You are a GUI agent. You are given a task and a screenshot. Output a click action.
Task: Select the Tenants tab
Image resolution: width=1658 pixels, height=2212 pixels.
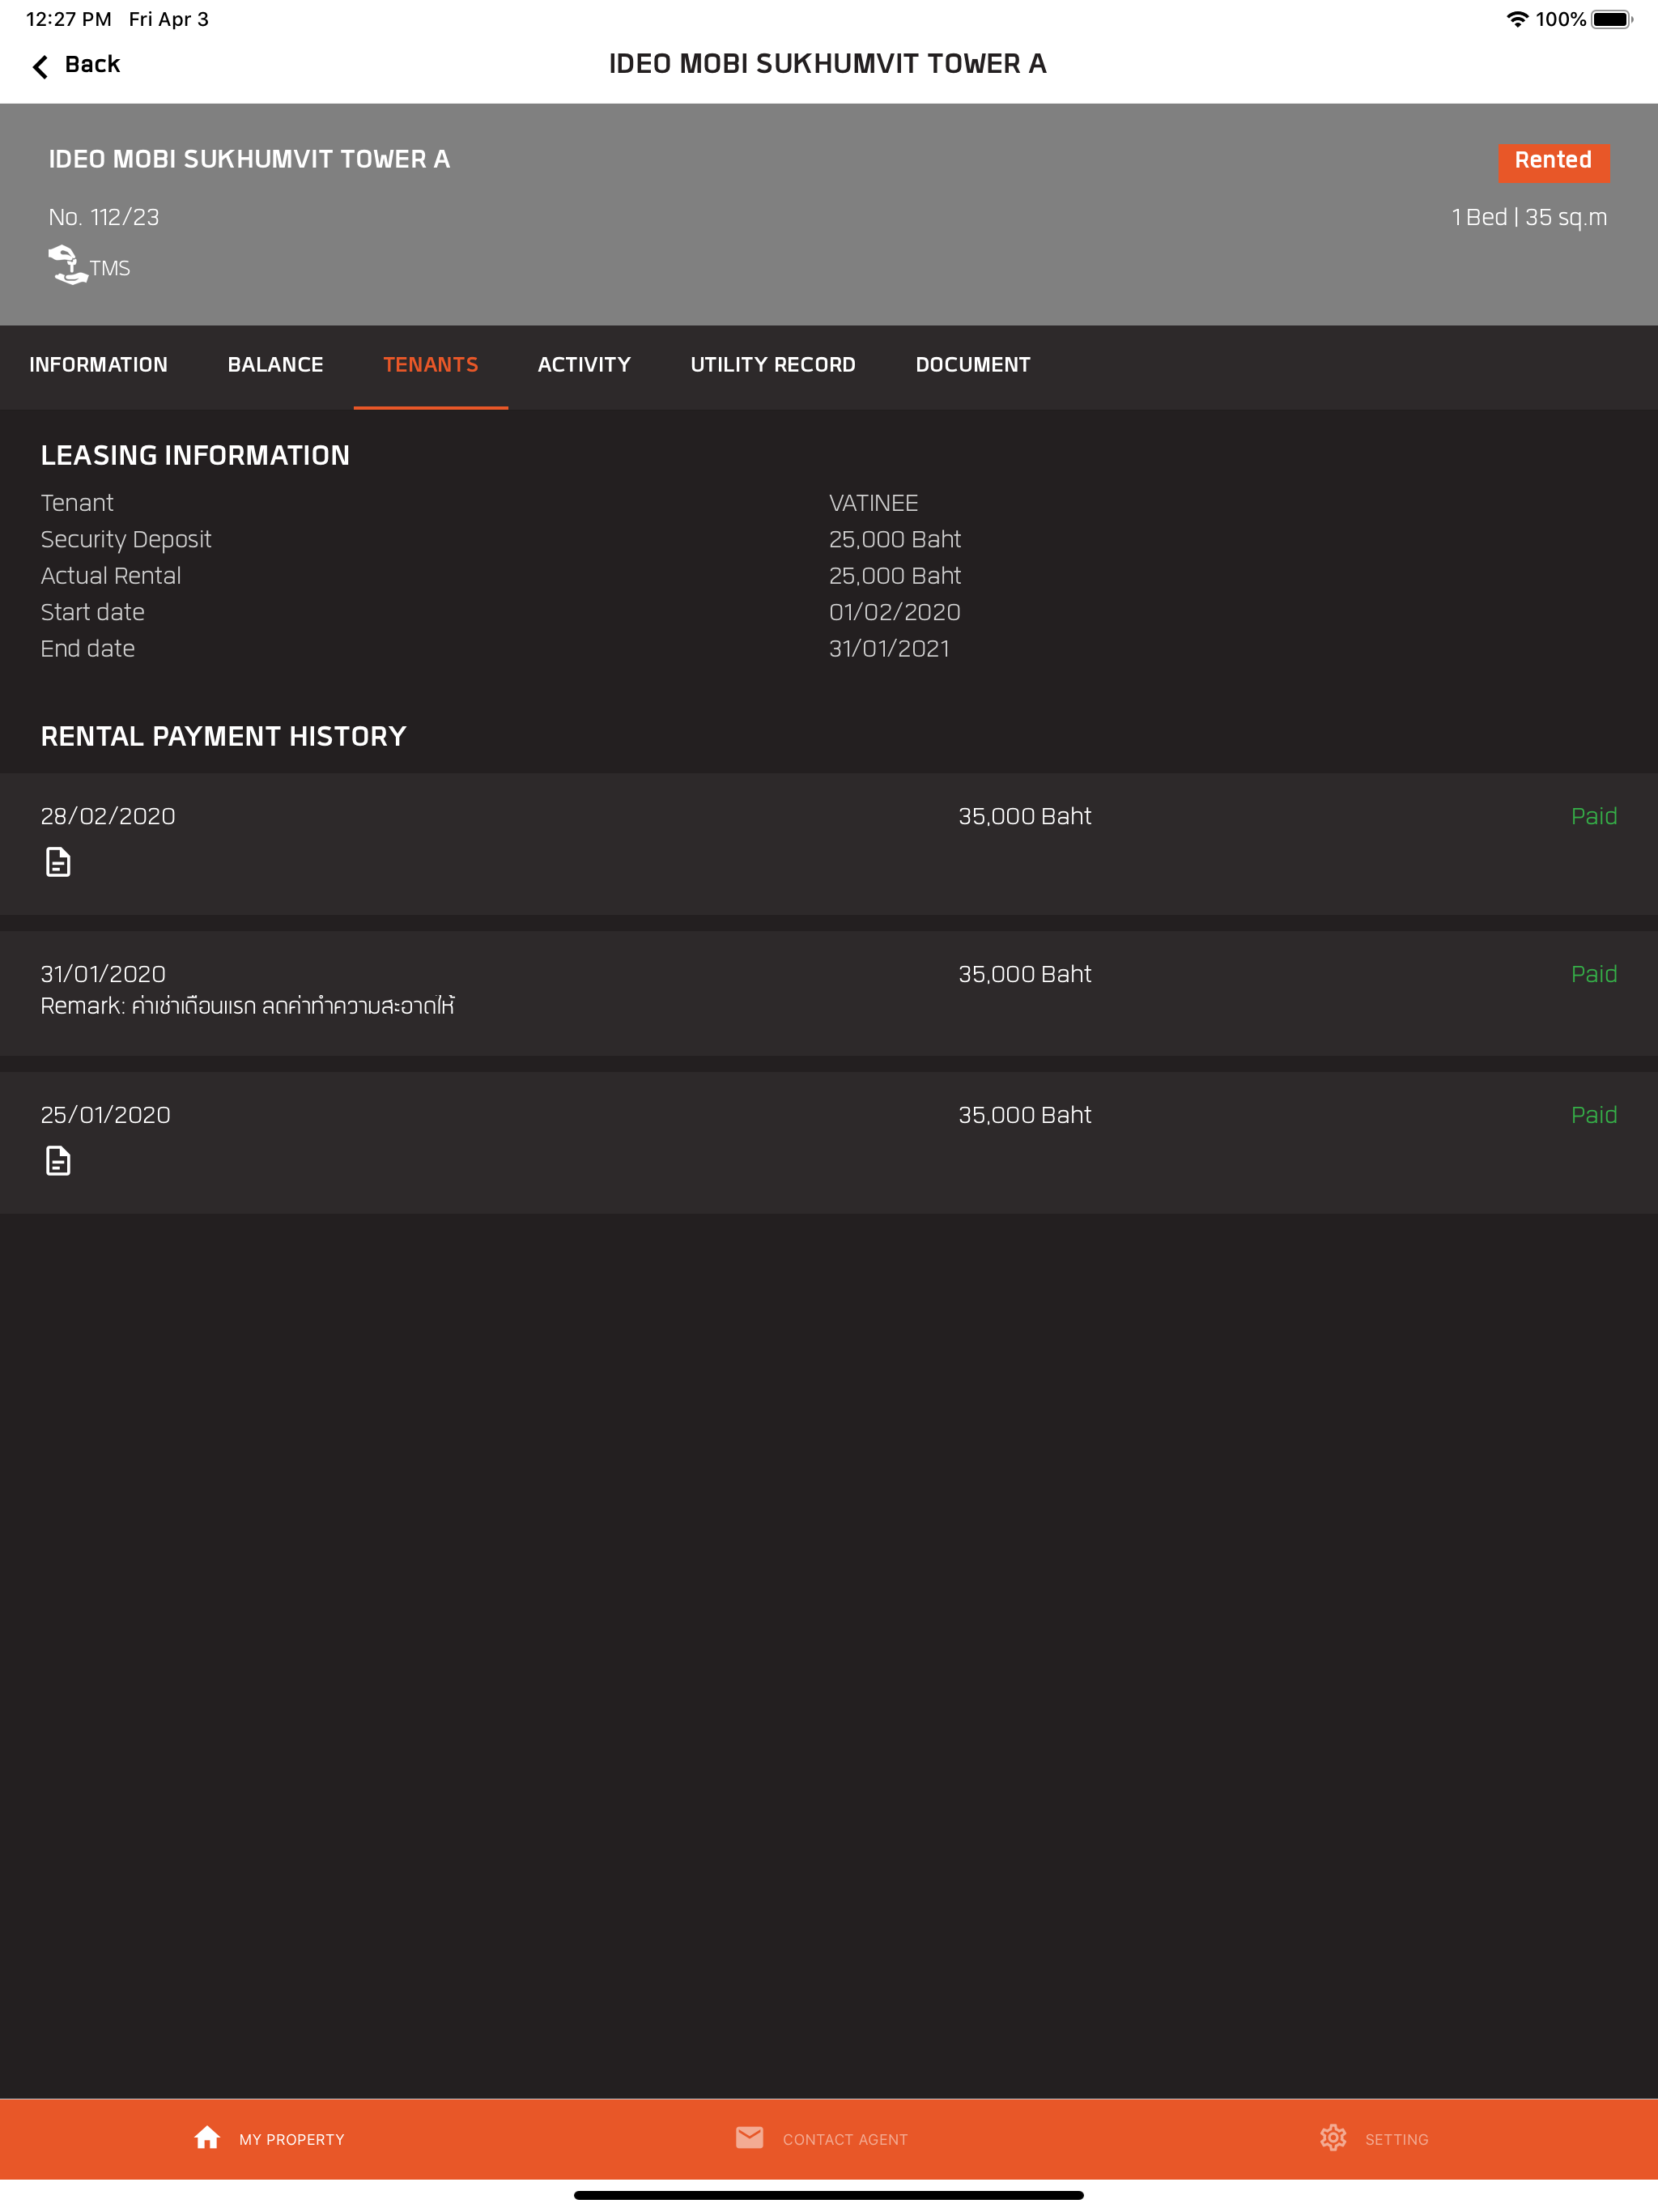tap(430, 365)
